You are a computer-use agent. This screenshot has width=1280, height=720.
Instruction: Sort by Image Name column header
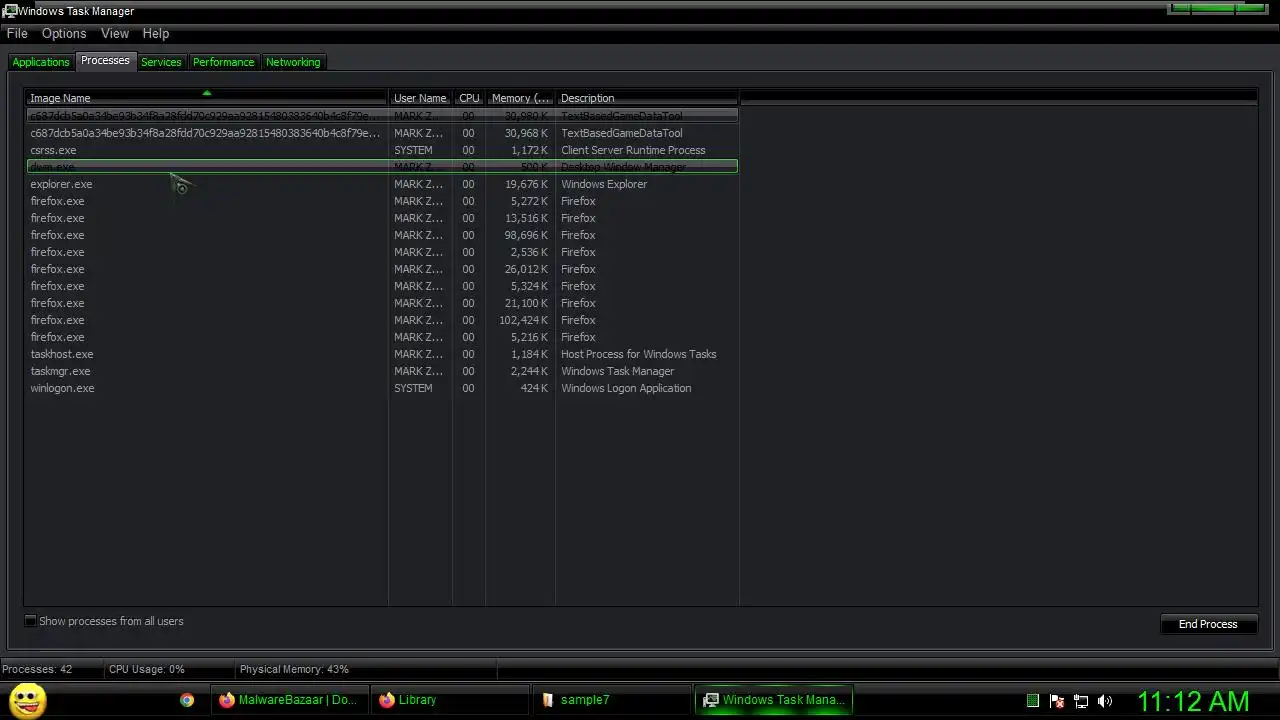tap(207, 98)
